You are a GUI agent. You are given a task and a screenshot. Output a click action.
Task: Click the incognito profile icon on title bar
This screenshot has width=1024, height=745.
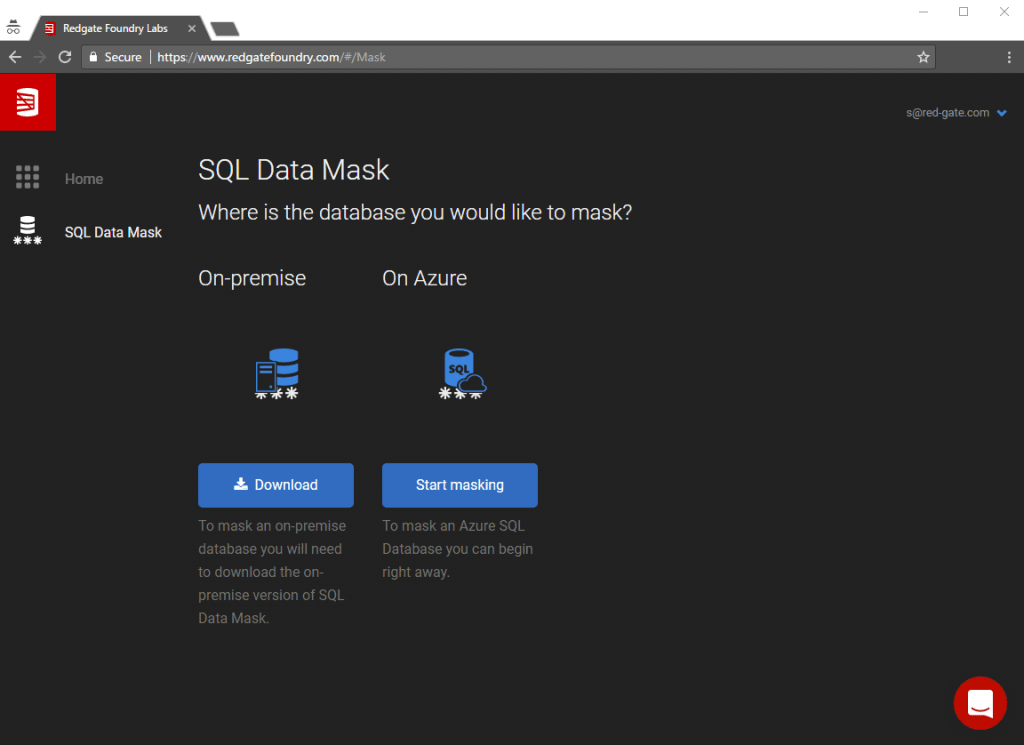point(13,27)
